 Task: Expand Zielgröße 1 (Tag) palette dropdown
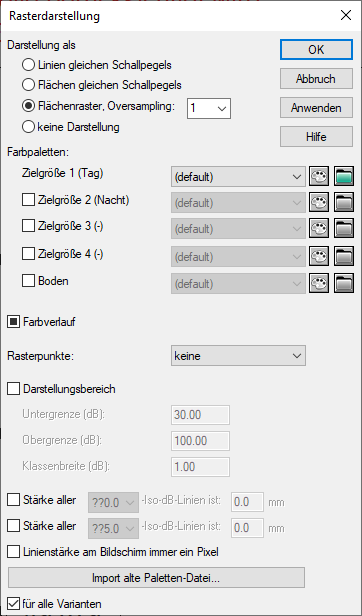(238, 176)
